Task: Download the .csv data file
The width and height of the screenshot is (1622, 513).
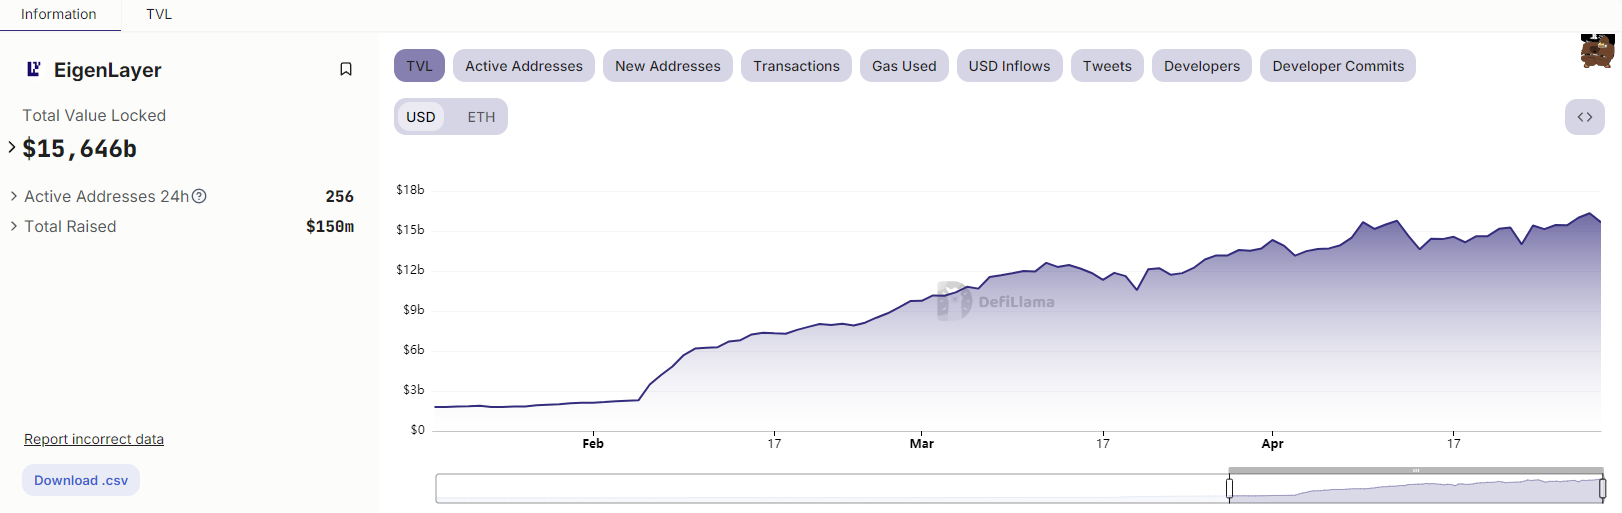Action: point(81,480)
